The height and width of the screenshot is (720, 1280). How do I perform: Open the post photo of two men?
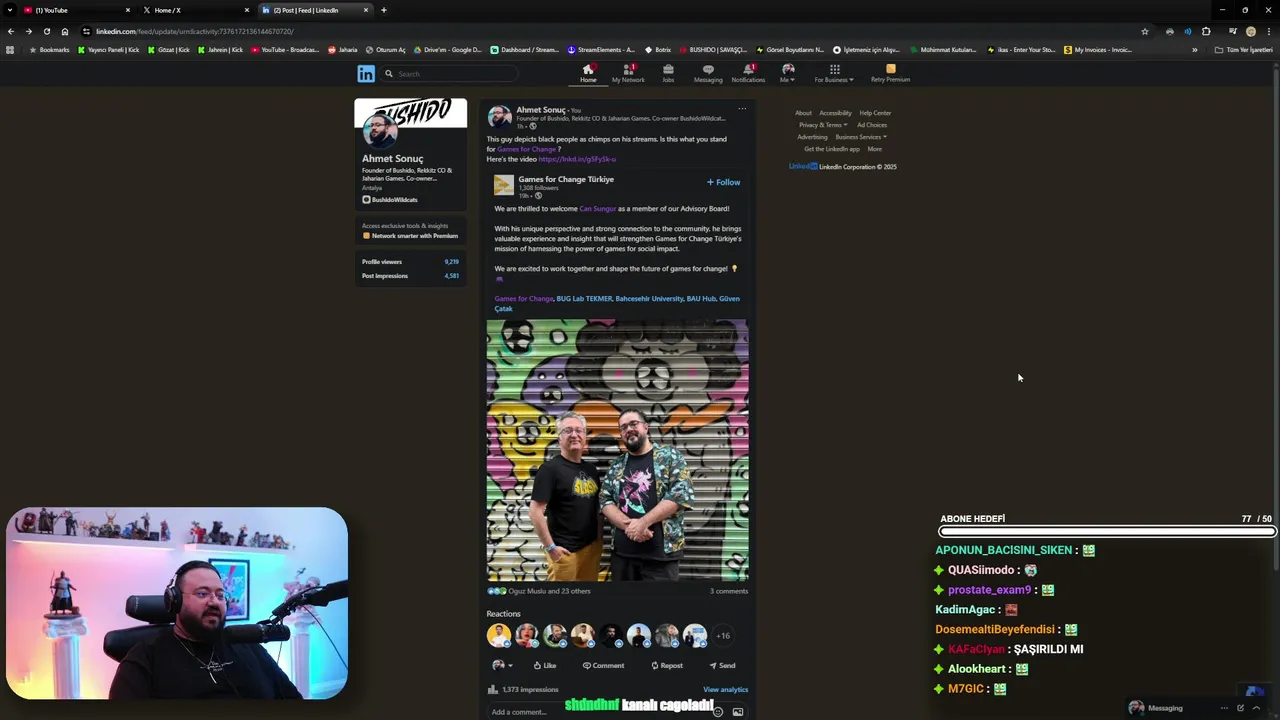pyautogui.click(x=617, y=450)
